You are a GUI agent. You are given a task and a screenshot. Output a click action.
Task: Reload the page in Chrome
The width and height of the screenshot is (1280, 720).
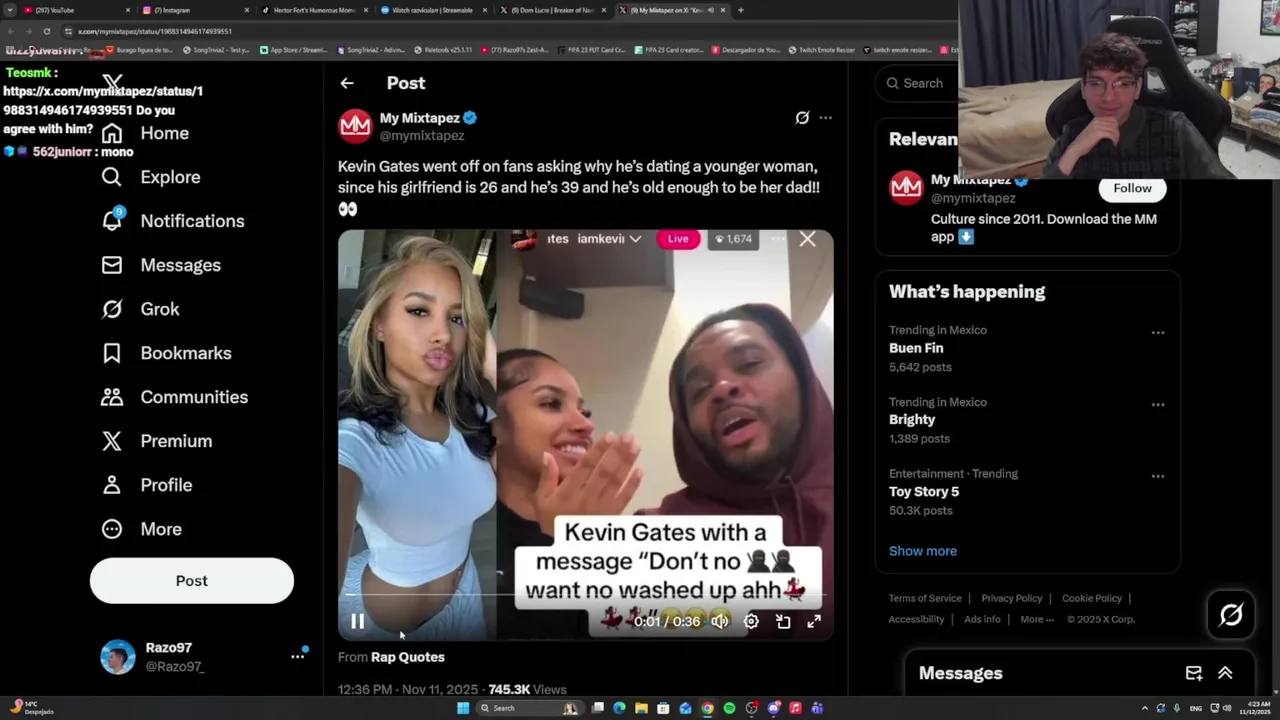click(46, 31)
